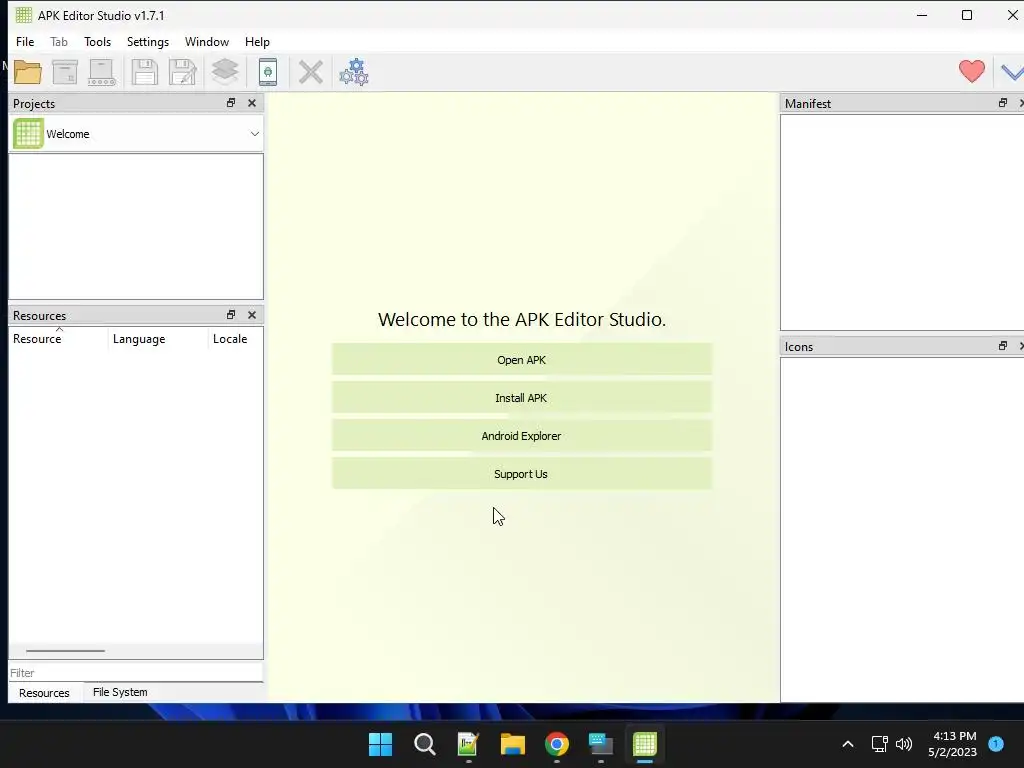Viewport: 1024px width, 768px height.
Task: Click the Optimize APK archive toolbar icon
Action: pyautogui.click(x=65, y=72)
